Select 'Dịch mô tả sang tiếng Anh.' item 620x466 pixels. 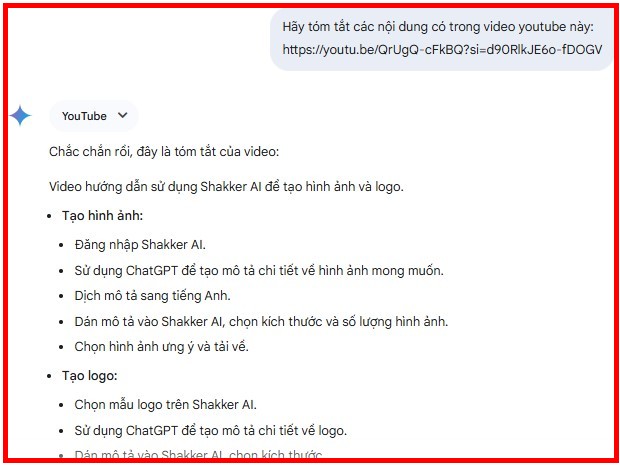point(152,296)
